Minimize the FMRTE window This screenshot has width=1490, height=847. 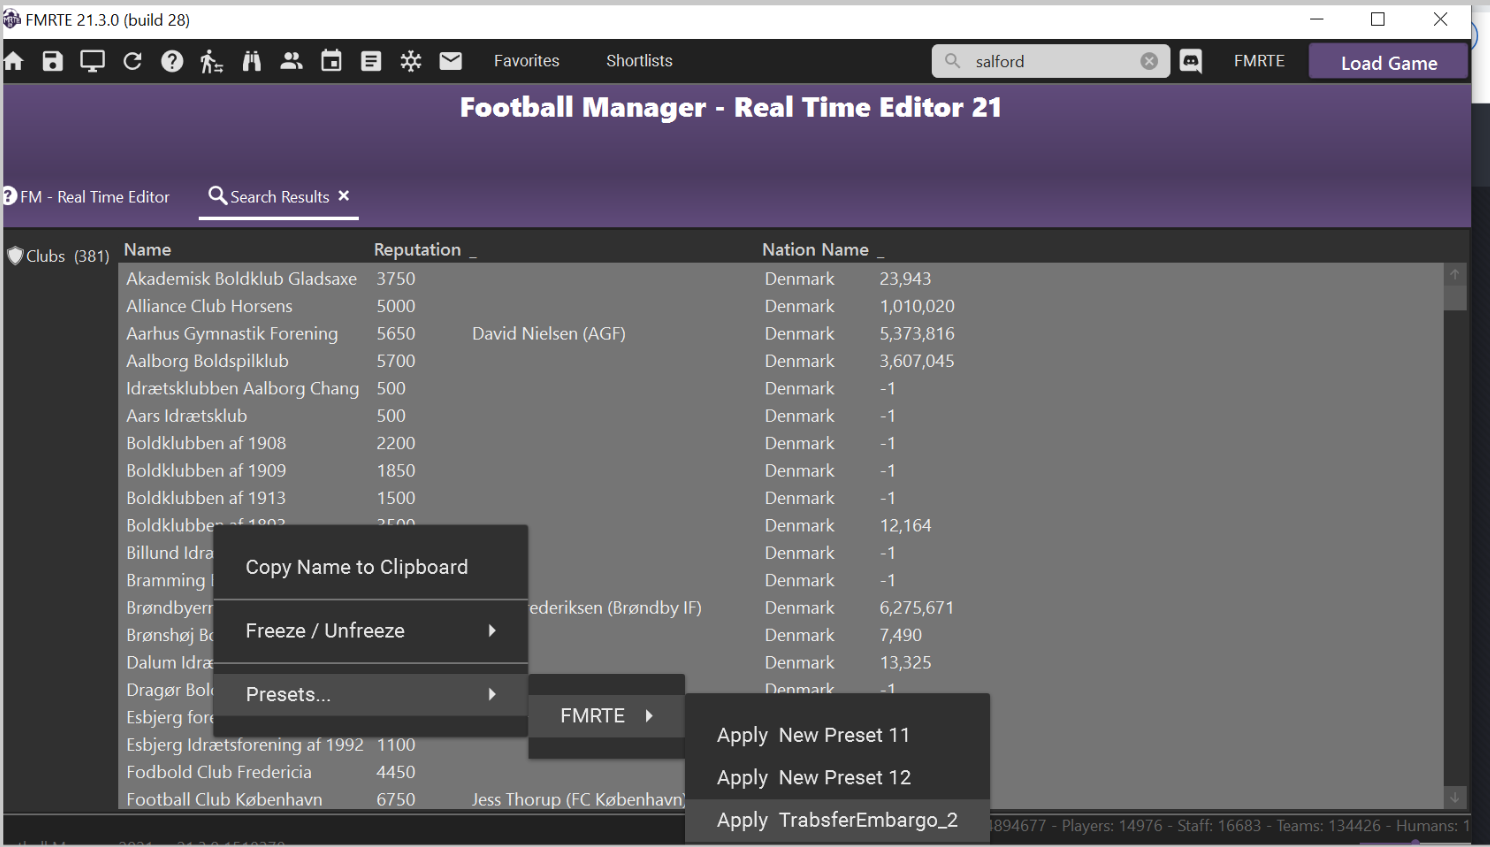(1317, 19)
